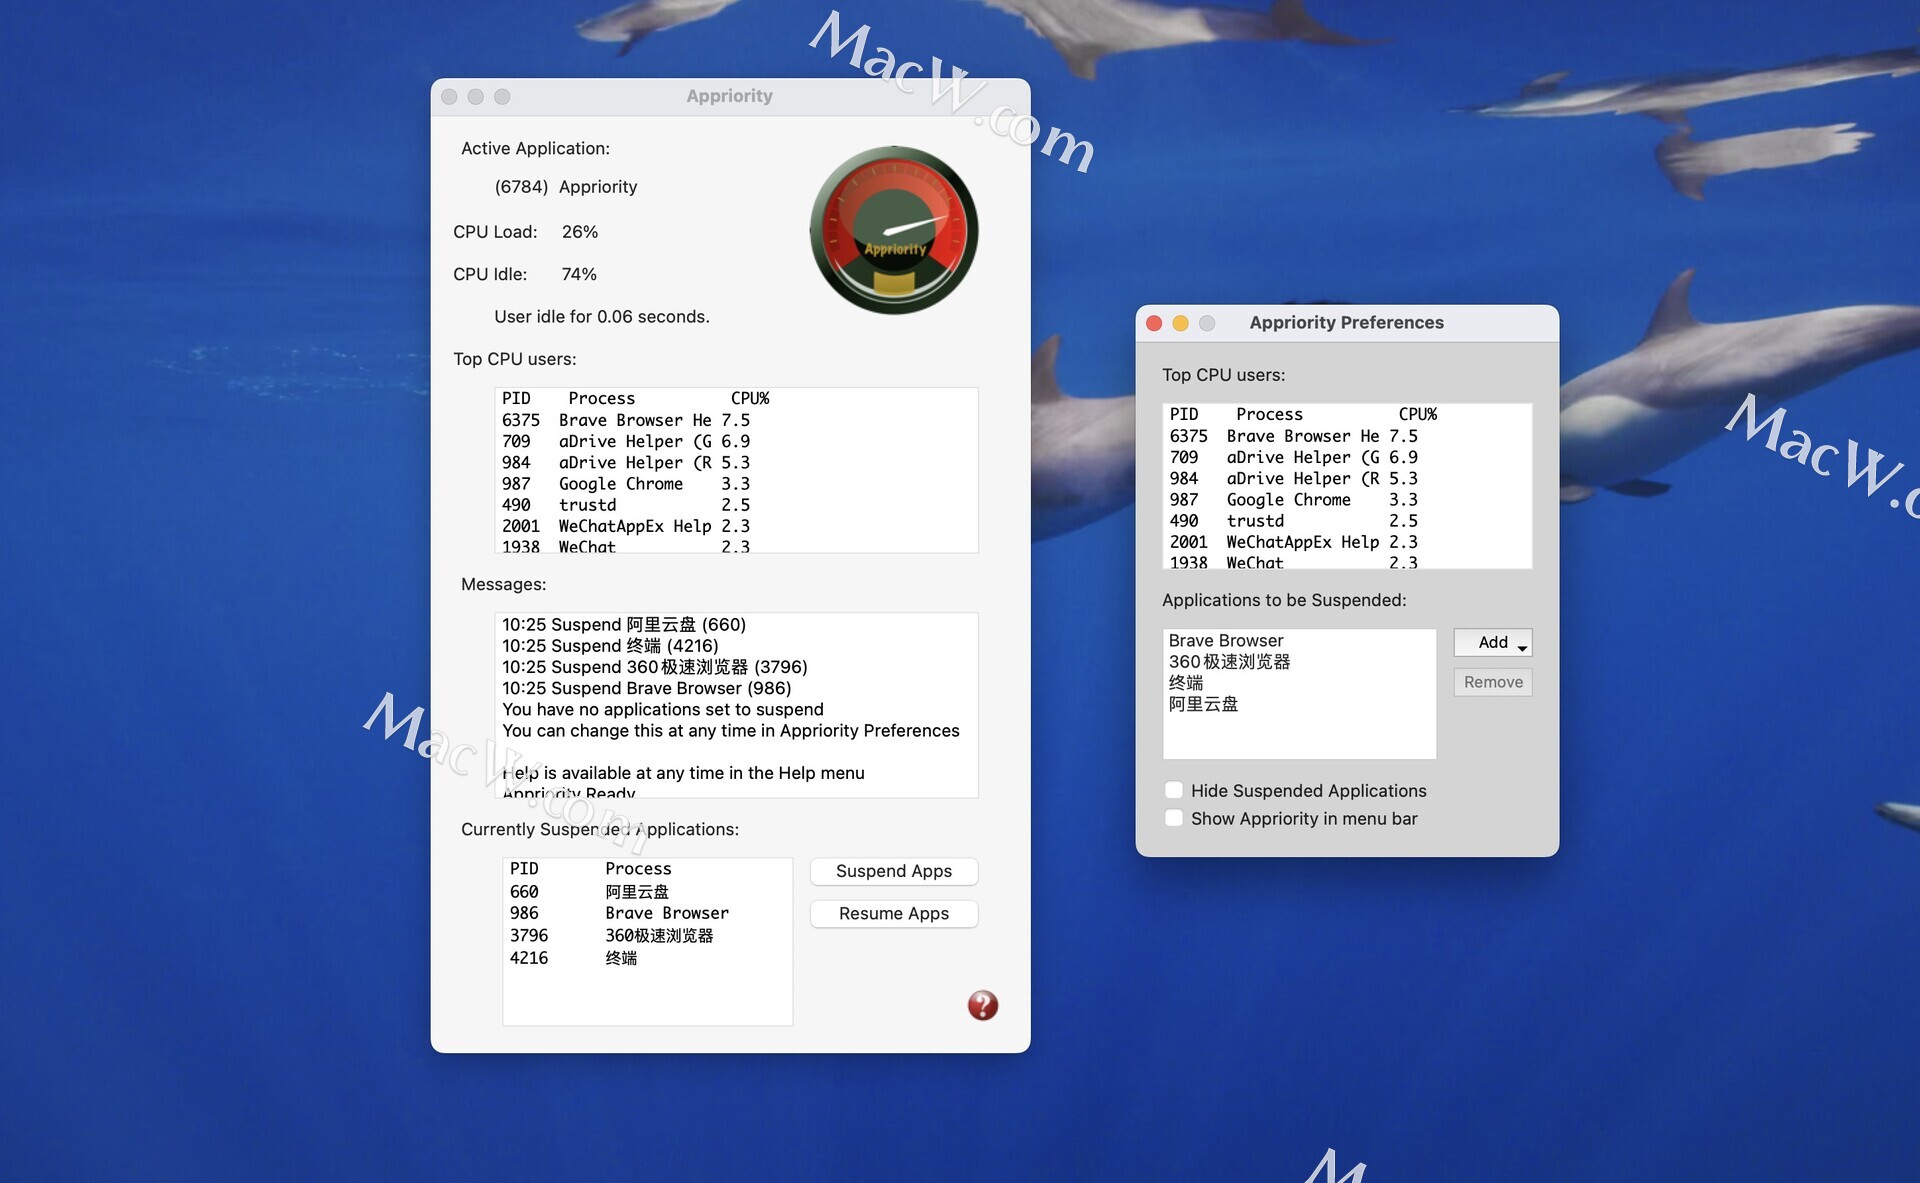Click the CPU Load 26% value
This screenshot has height=1183, width=1920.
579,232
